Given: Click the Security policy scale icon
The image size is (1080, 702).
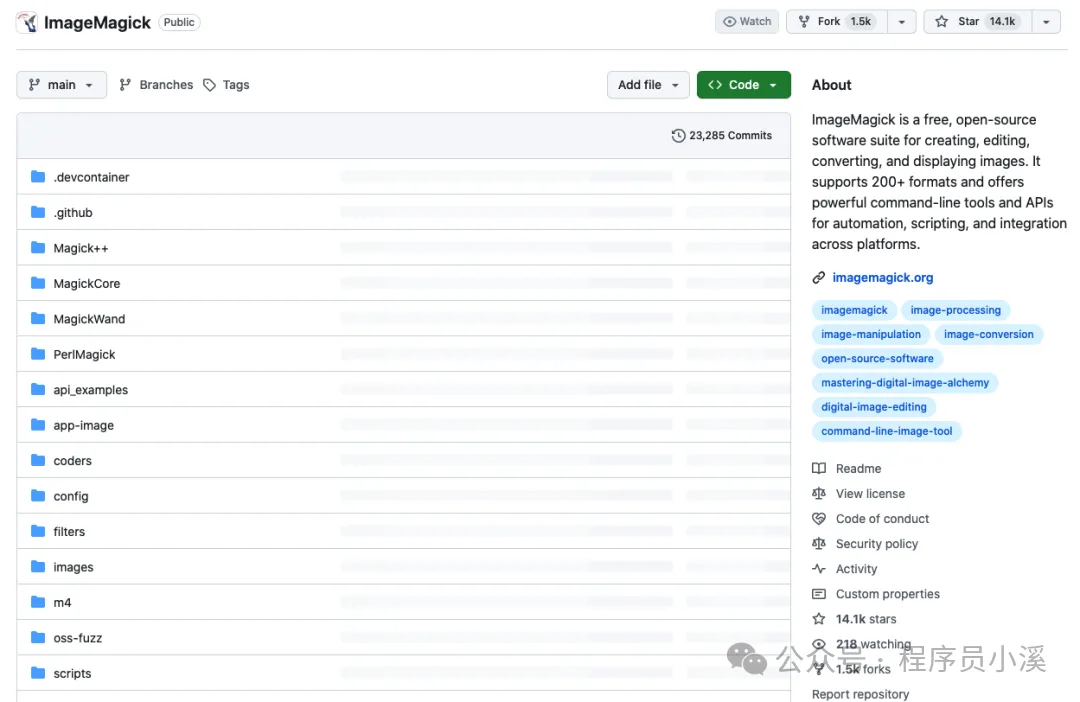Looking at the screenshot, I should click(x=818, y=544).
